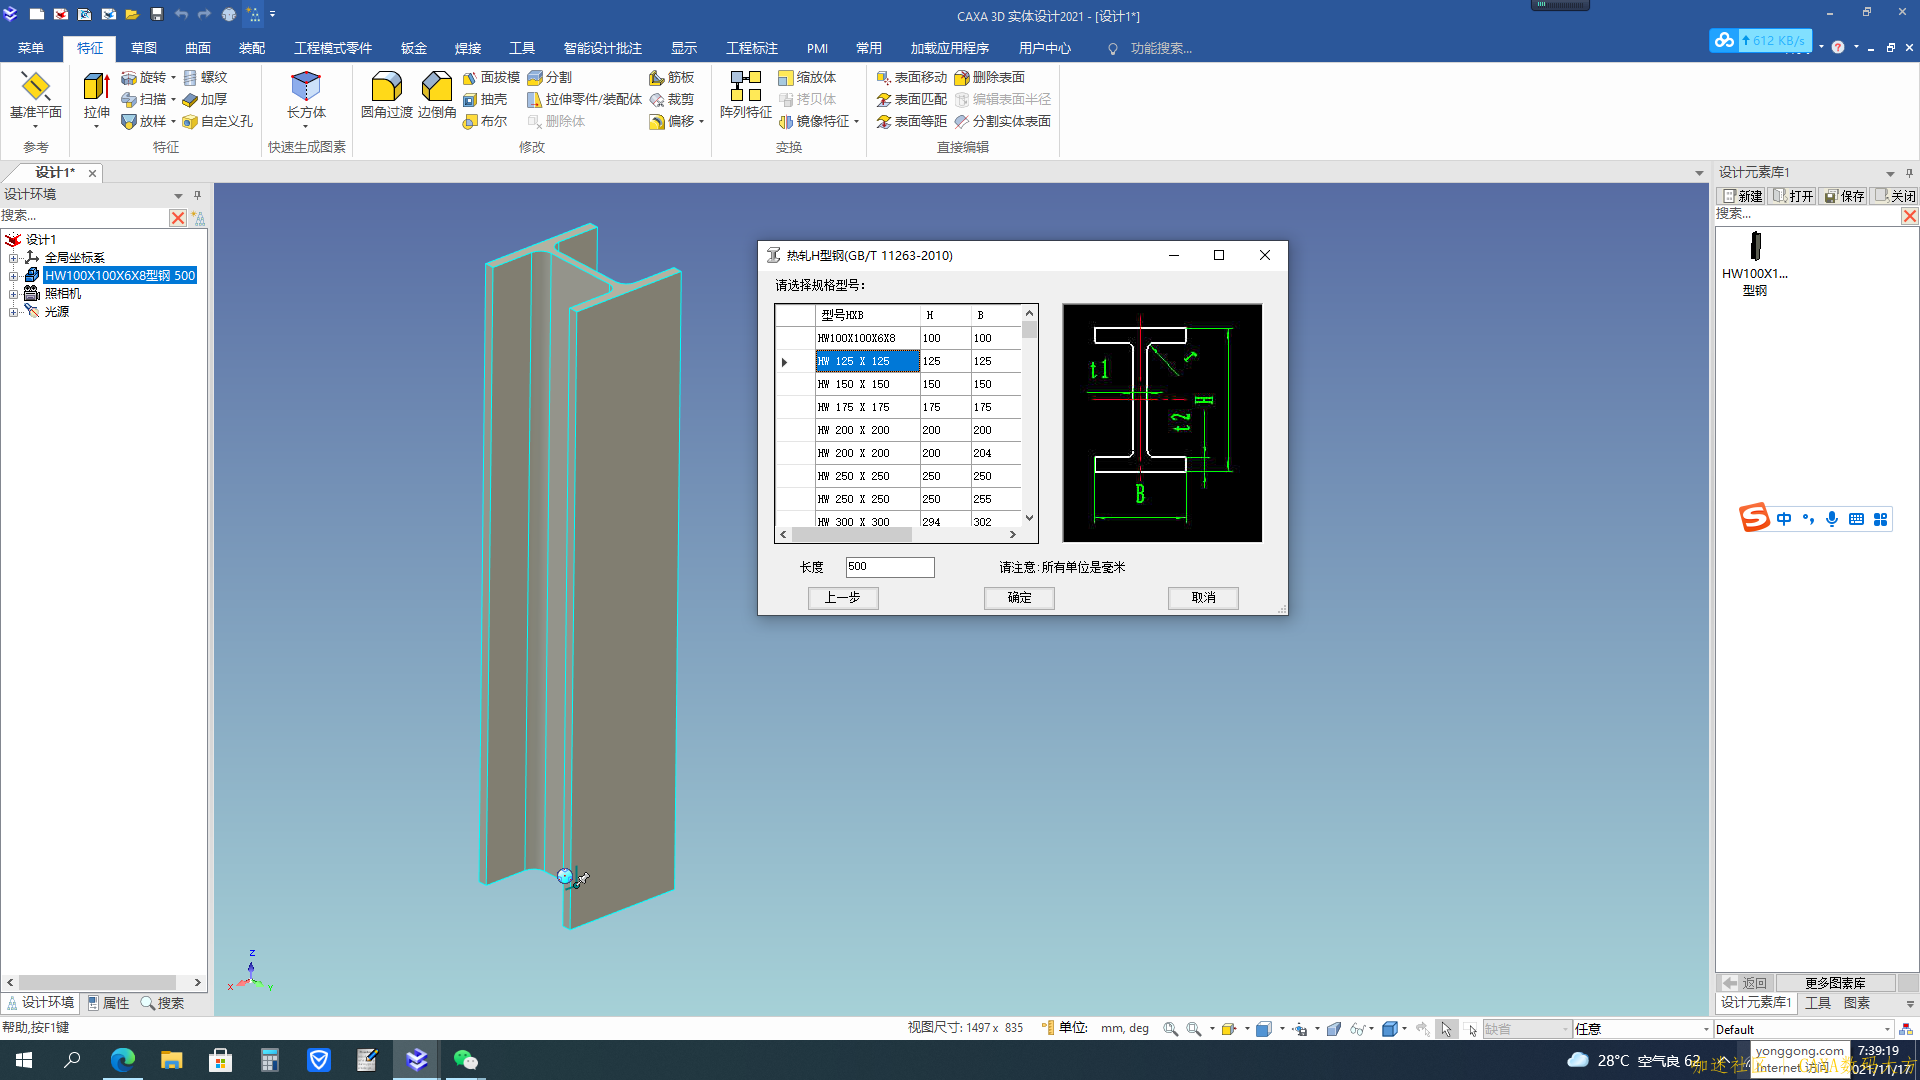1920x1080 pixels.
Task: Open the Default configuration dropdown
Action: 1887,1029
